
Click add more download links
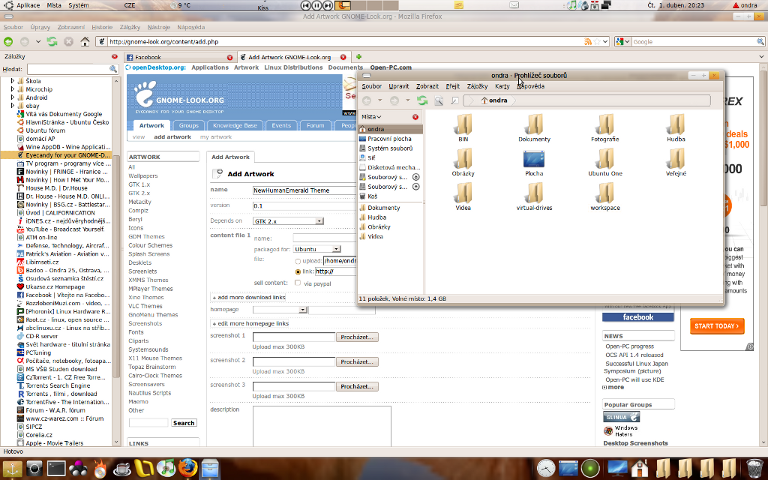click(x=249, y=297)
